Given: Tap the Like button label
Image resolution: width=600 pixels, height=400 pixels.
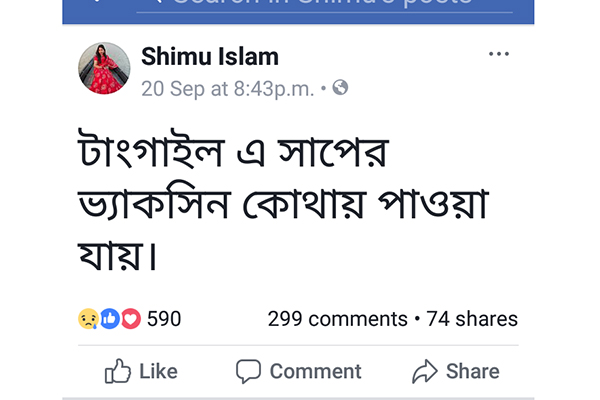Looking at the screenshot, I should click(158, 371).
